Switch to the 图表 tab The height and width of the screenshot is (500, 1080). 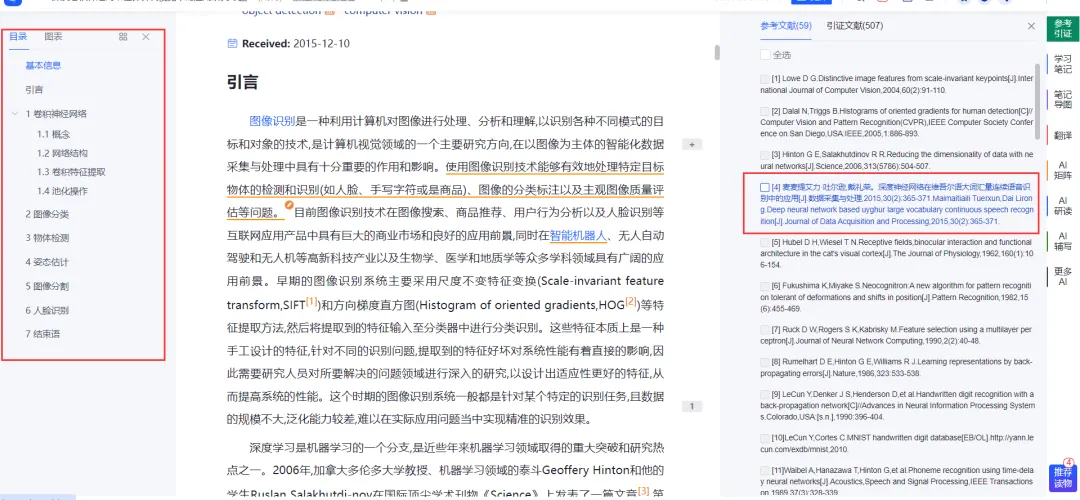[54, 37]
